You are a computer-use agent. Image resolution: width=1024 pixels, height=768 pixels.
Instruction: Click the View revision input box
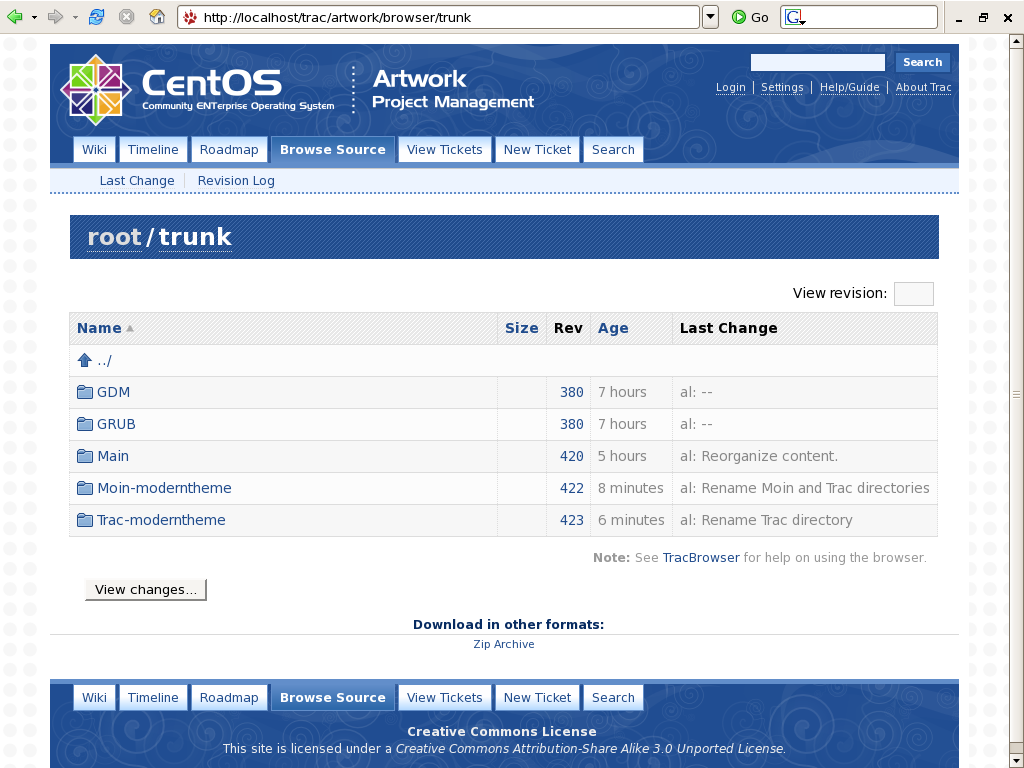pos(913,293)
